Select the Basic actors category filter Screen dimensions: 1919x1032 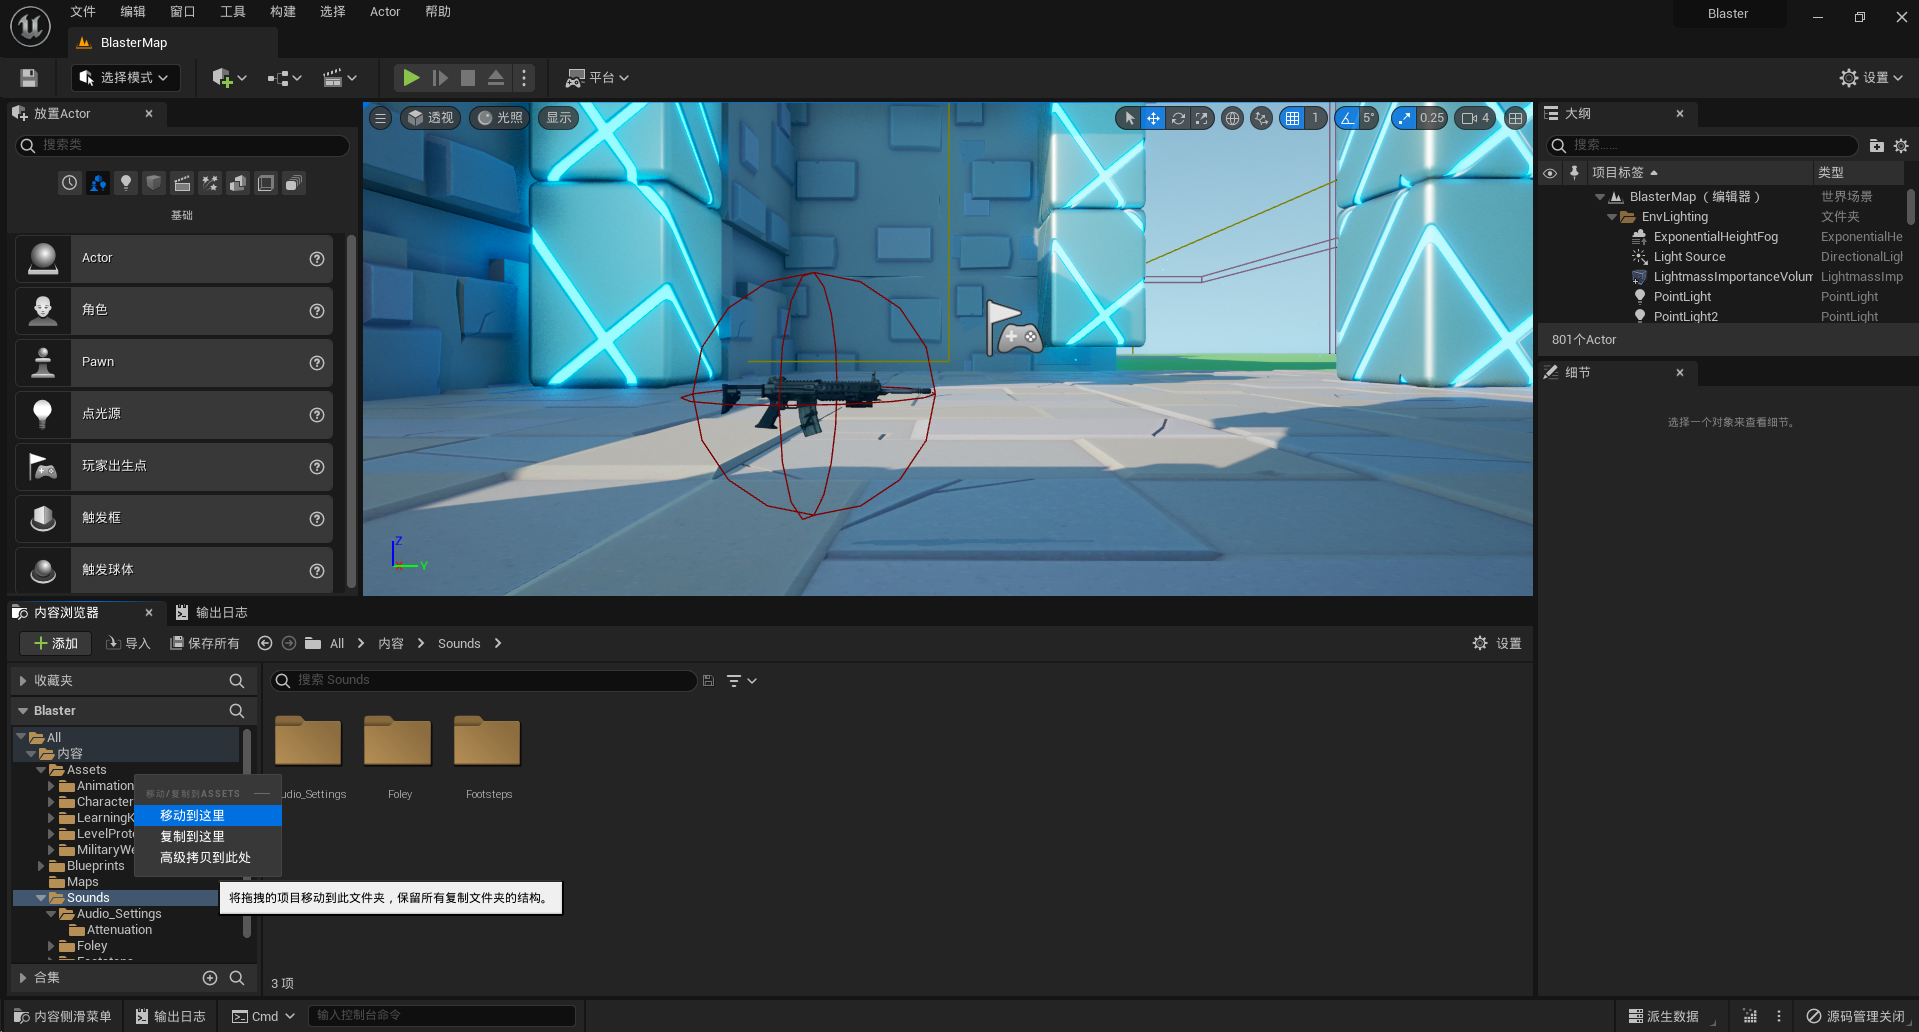click(x=97, y=183)
